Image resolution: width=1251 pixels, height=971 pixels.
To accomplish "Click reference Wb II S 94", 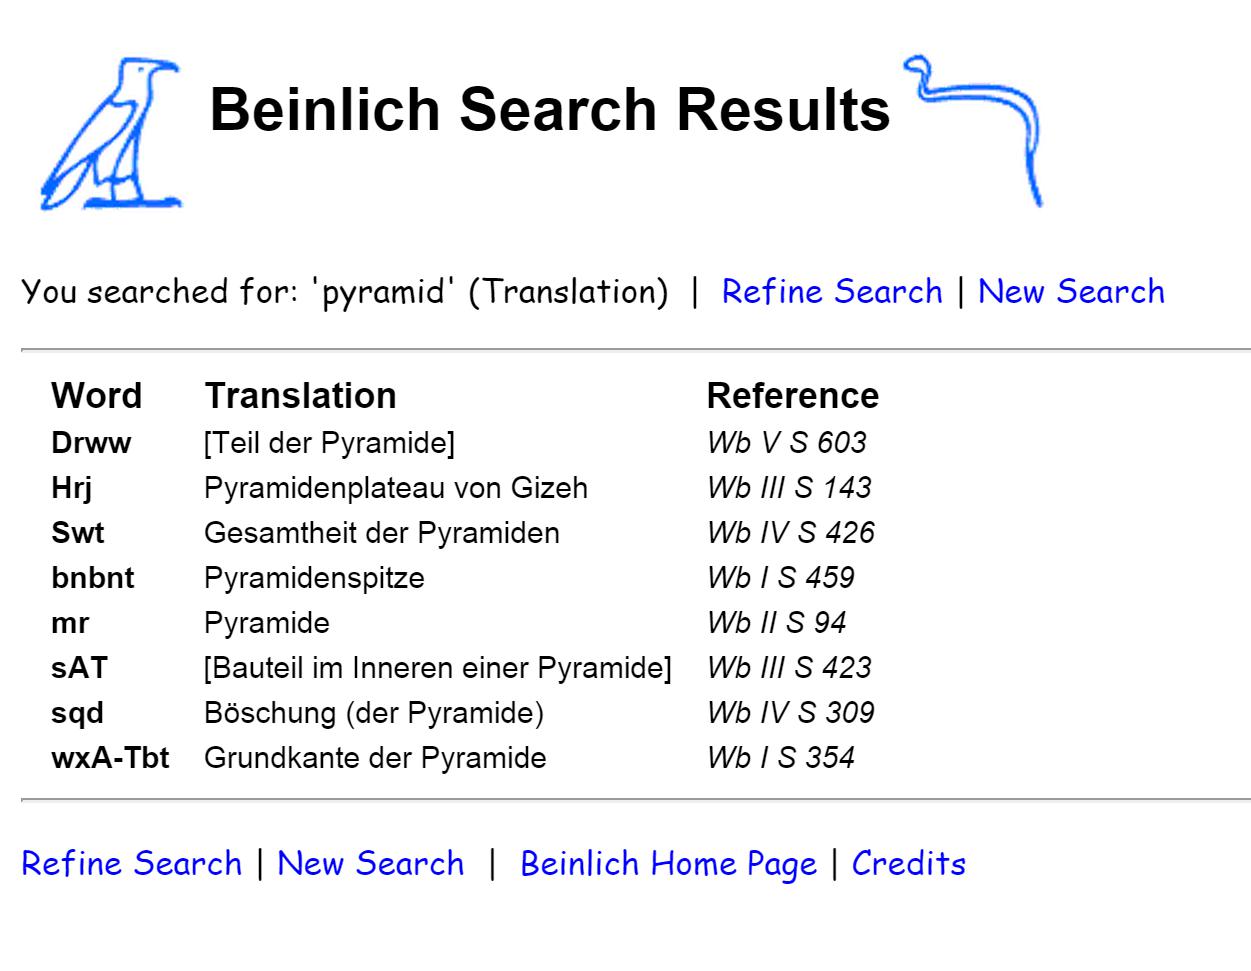I will 777,623.
